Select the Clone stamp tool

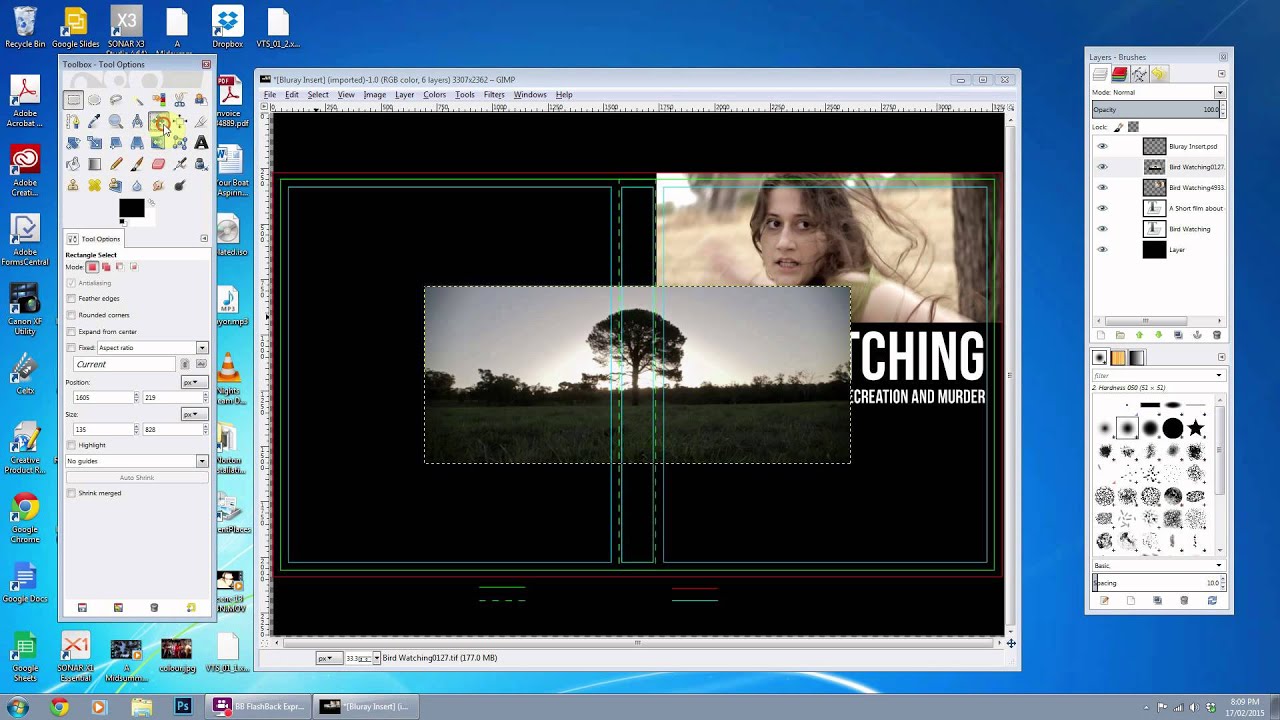73,185
